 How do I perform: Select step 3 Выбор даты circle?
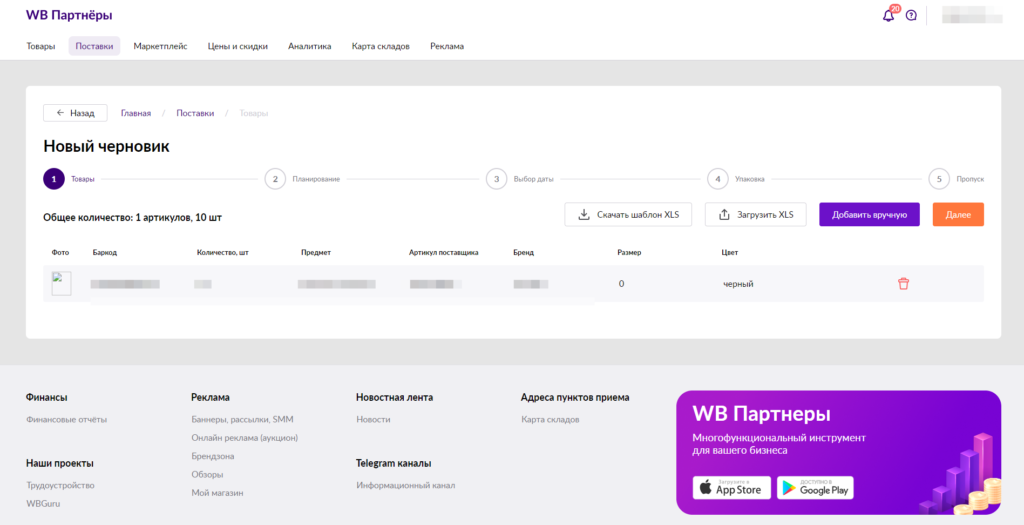point(496,179)
